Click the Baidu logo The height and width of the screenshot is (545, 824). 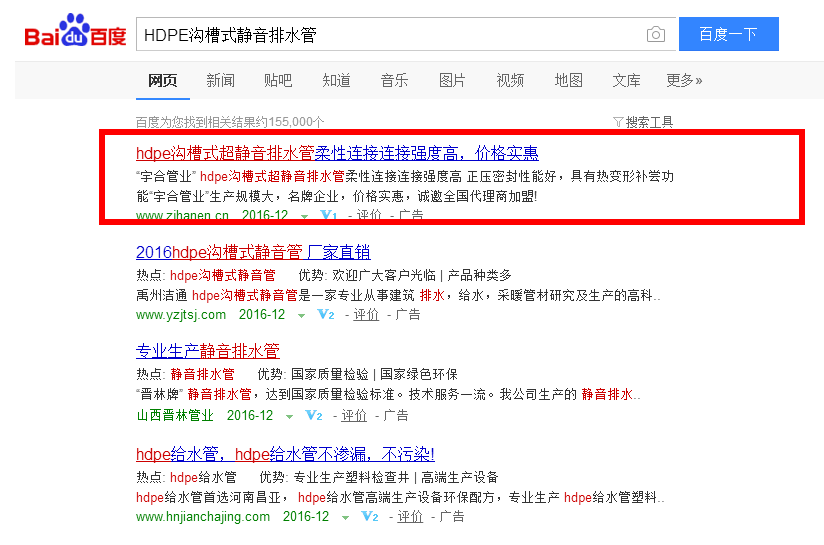(75, 31)
